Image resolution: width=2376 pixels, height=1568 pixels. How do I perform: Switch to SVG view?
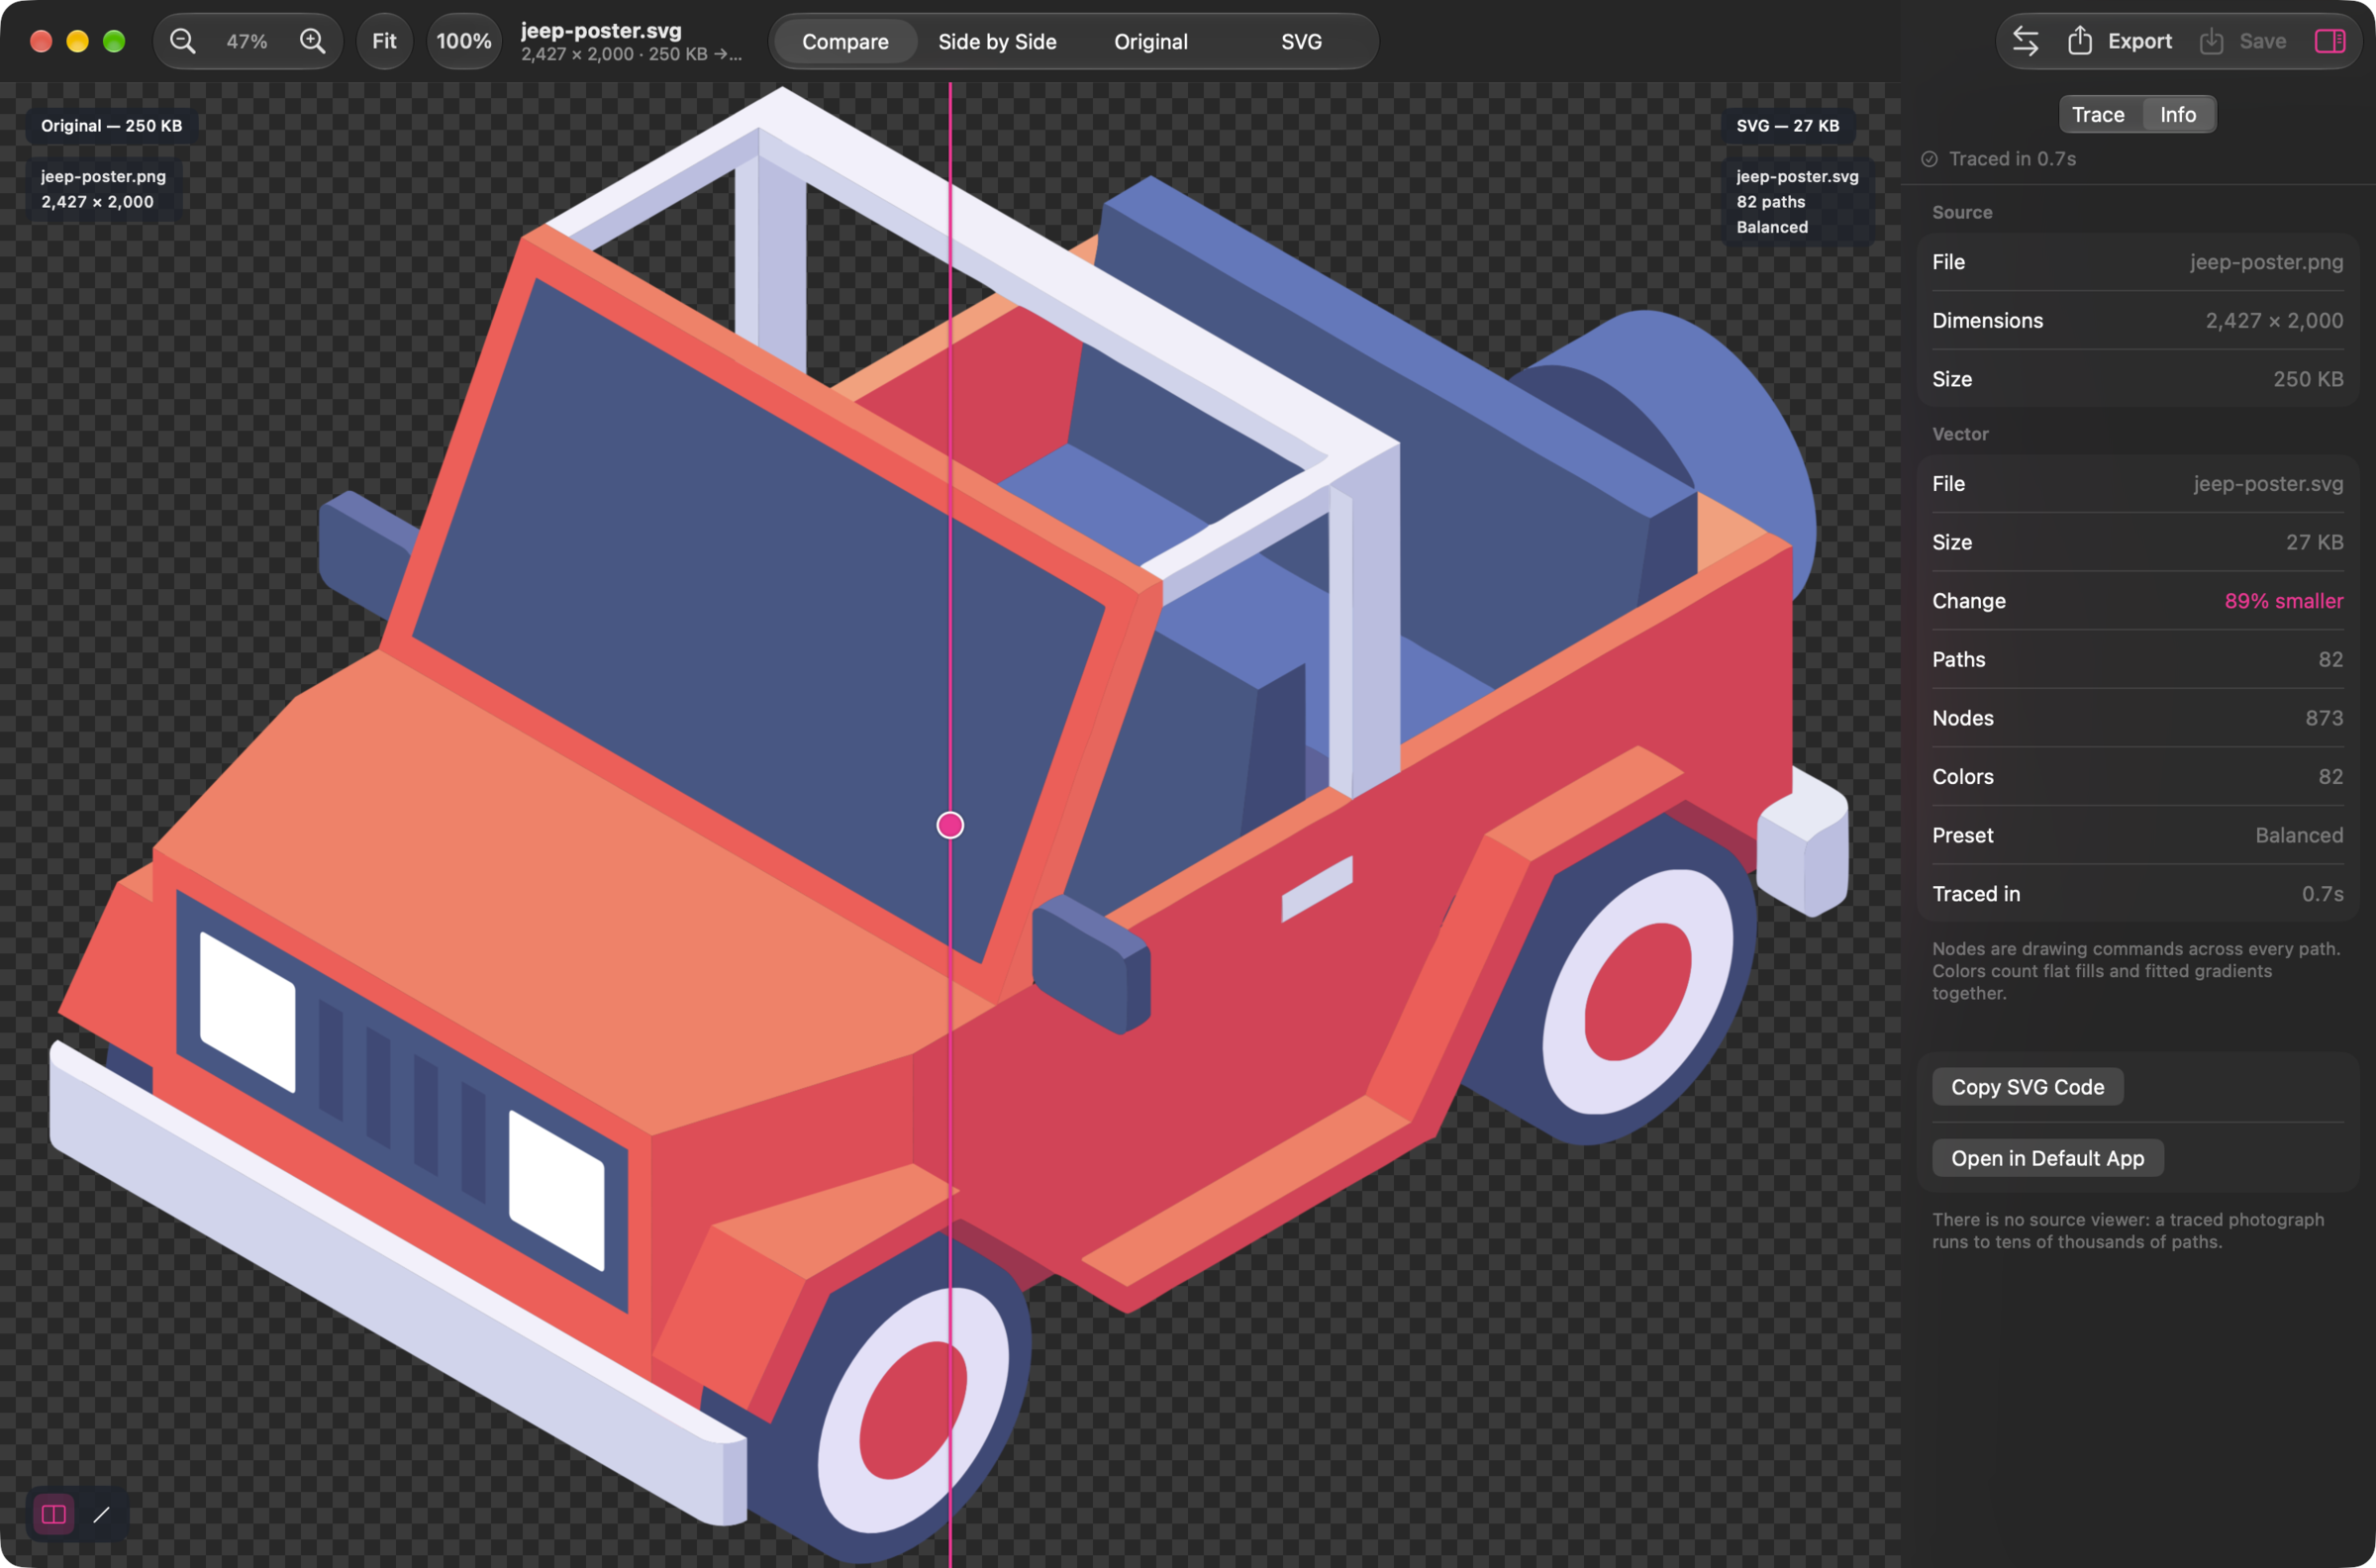pos(1301,42)
